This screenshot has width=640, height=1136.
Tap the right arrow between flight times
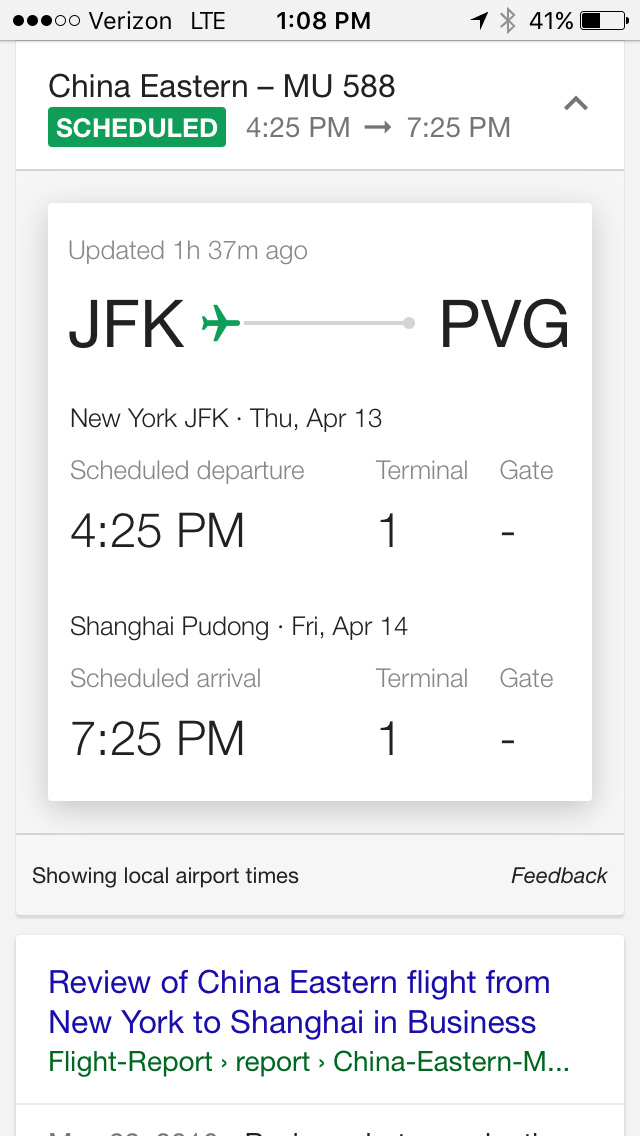point(378,128)
